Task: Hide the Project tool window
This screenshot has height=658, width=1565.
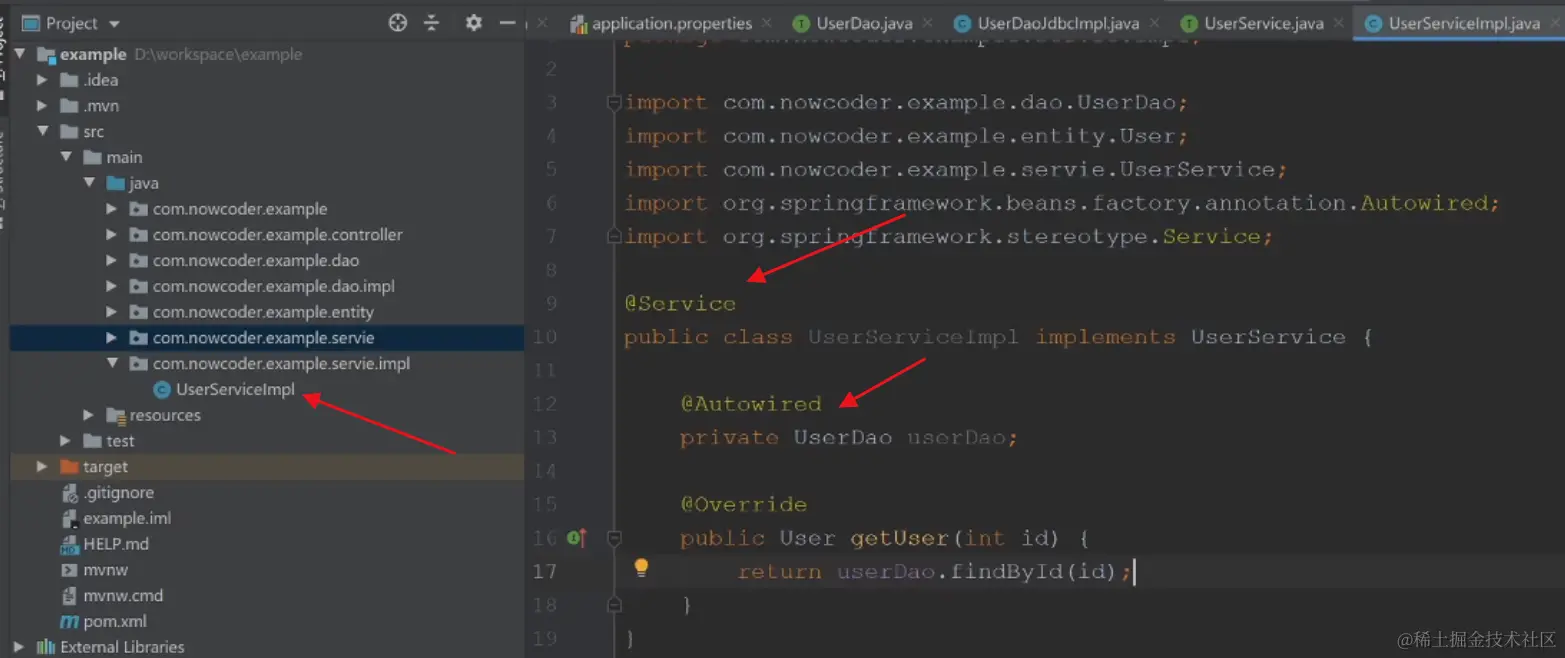Action: 507,22
